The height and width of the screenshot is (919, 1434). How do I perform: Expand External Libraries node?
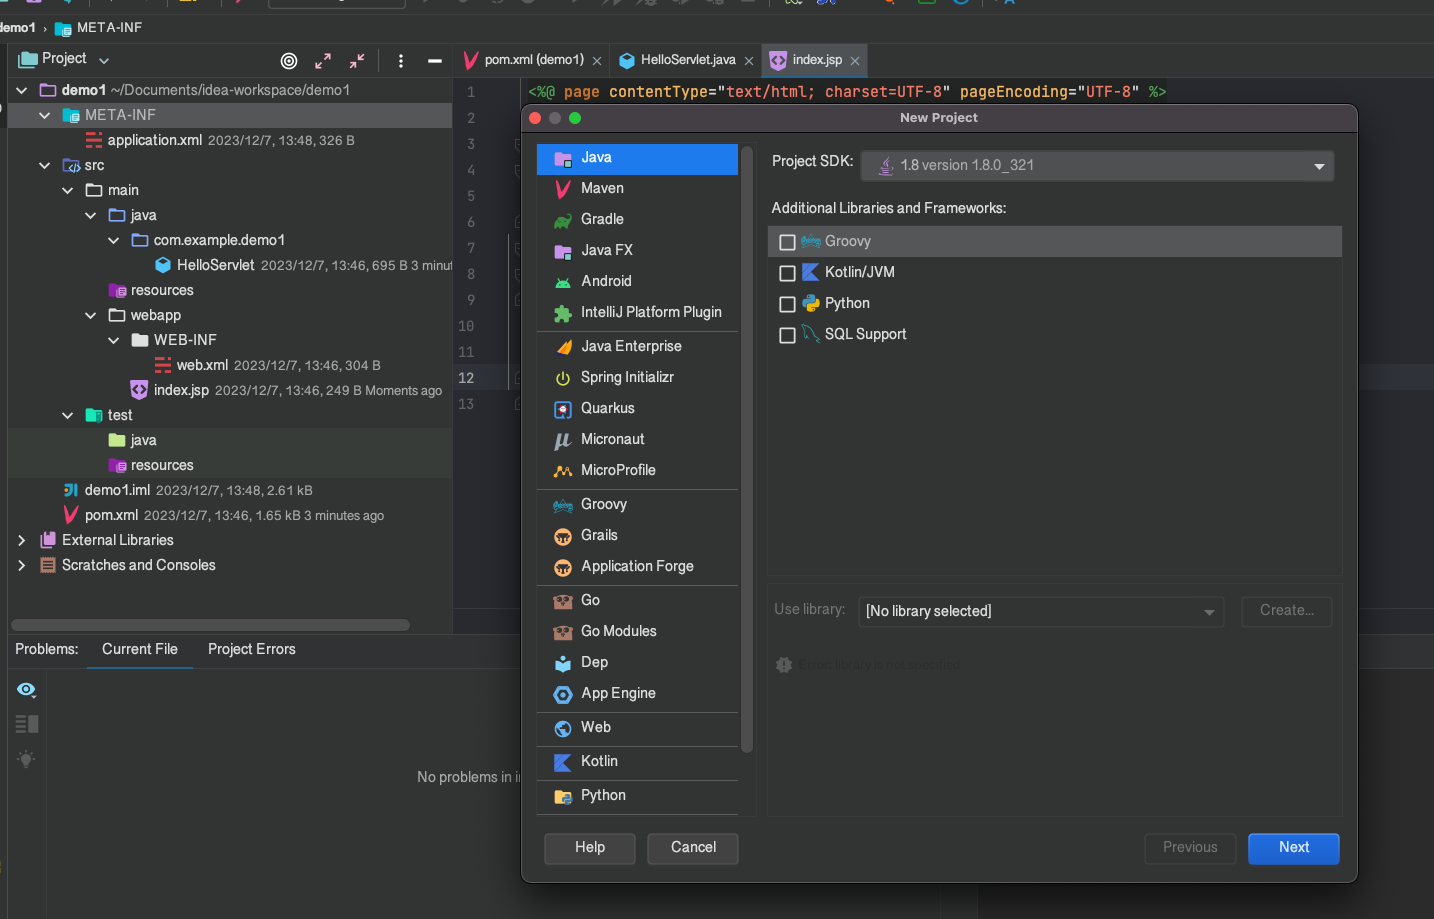coord(22,540)
